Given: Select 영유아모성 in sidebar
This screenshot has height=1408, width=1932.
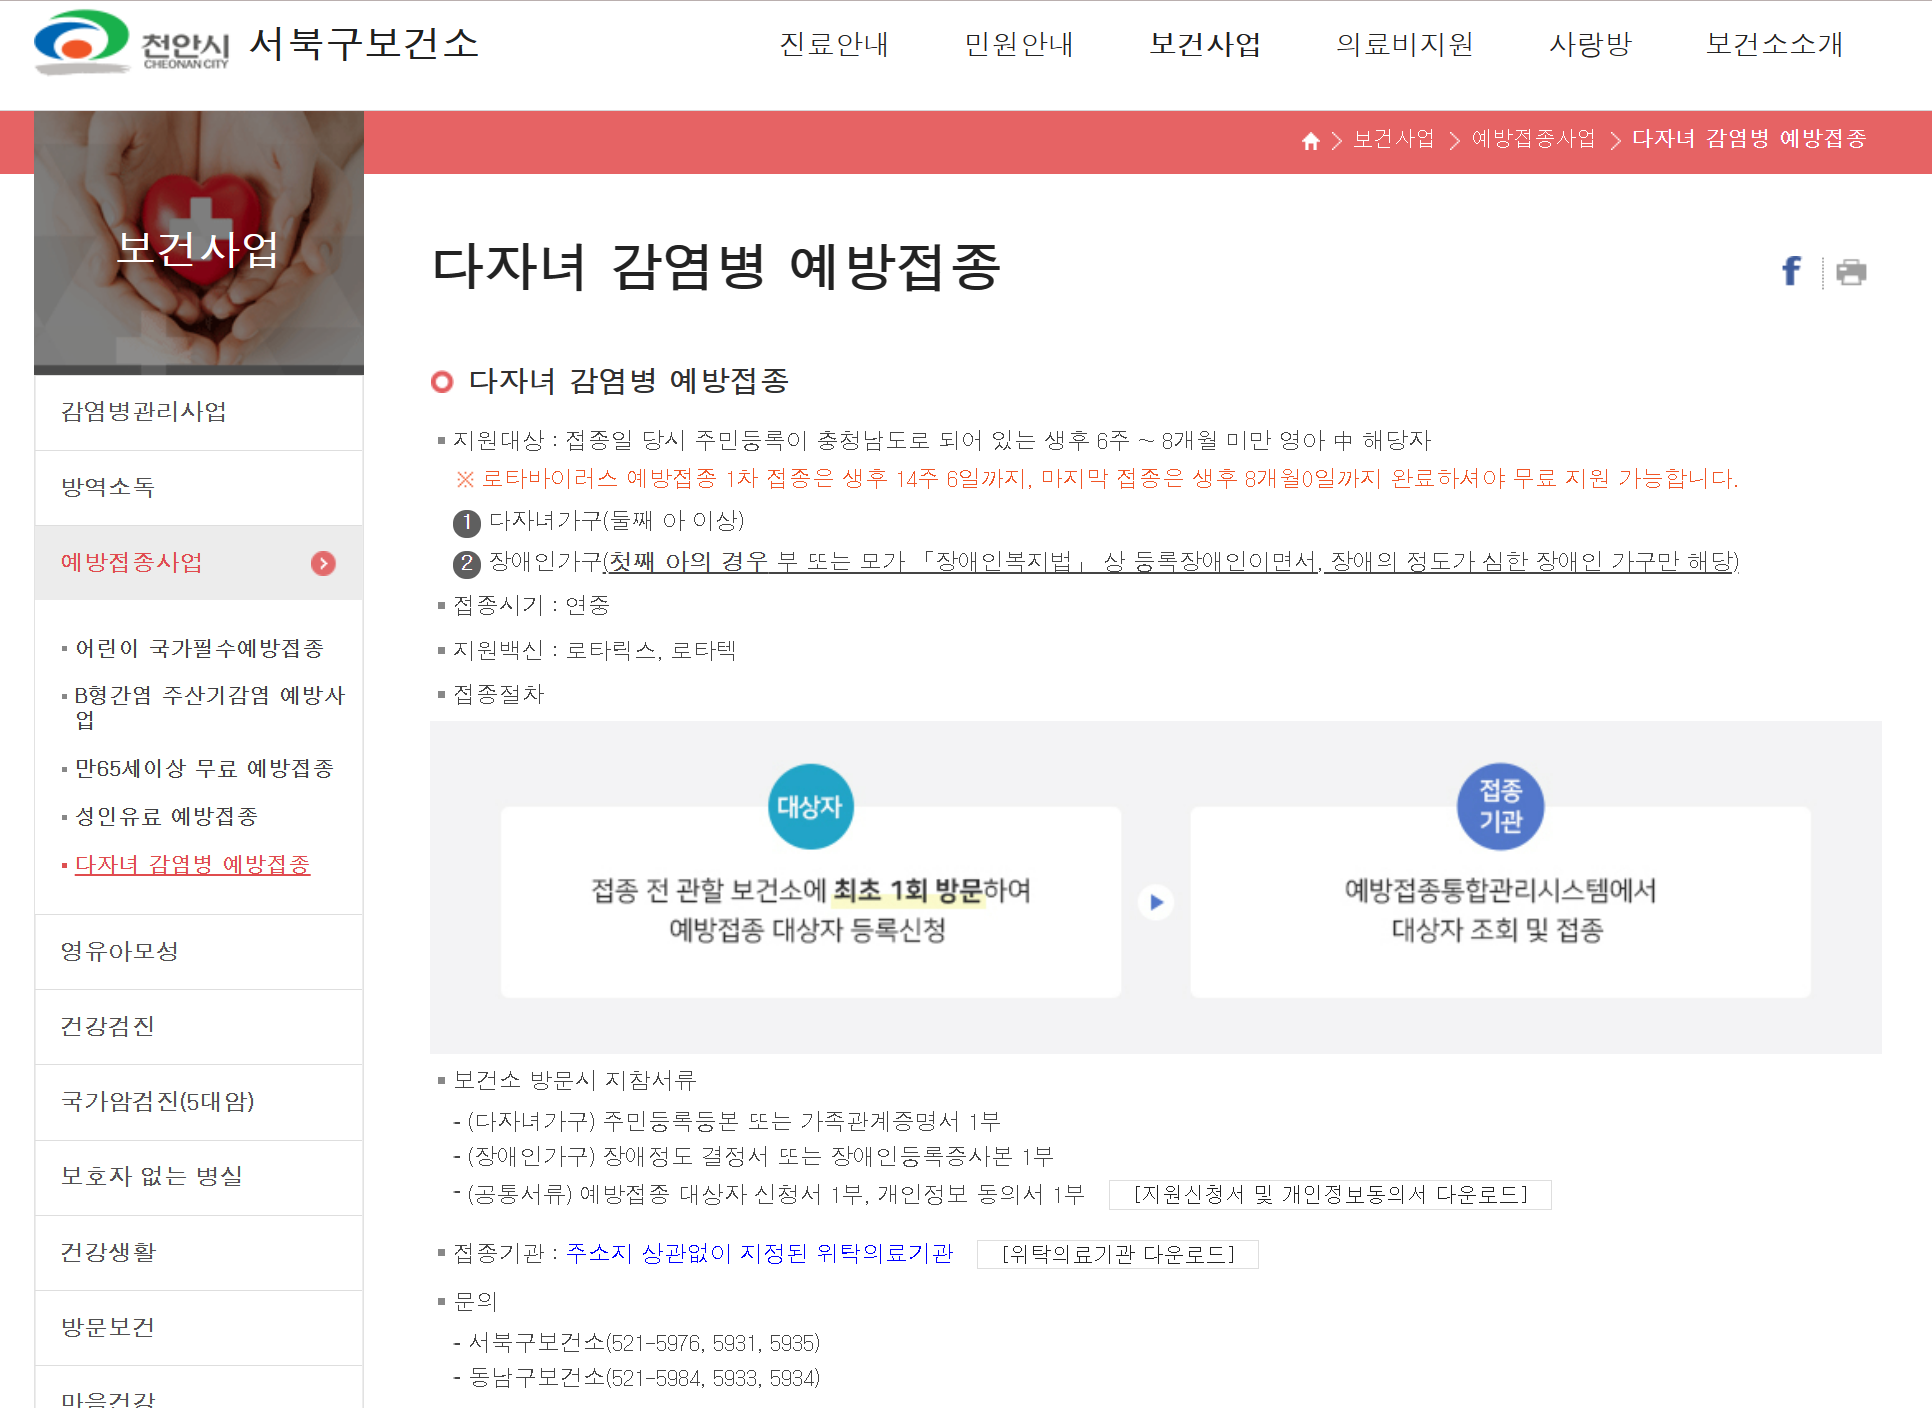Looking at the screenshot, I should coord(199,952).
